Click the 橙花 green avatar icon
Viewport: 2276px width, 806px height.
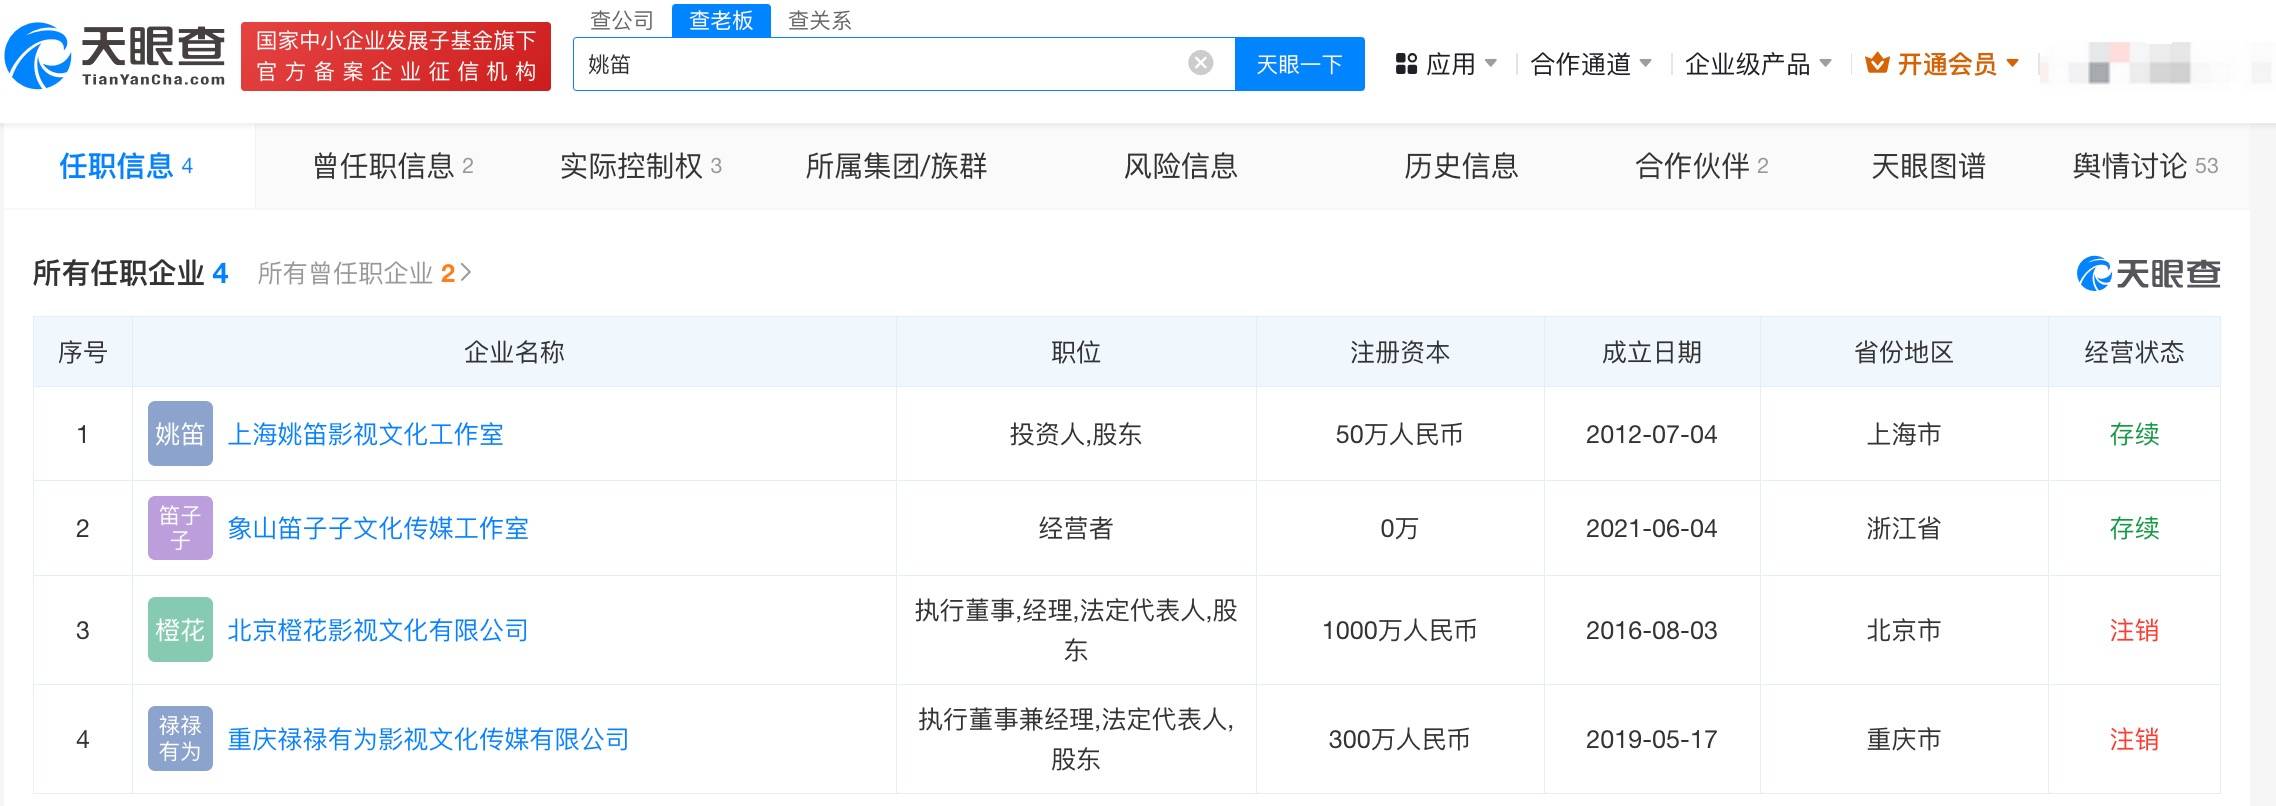(x=180, y=630)
